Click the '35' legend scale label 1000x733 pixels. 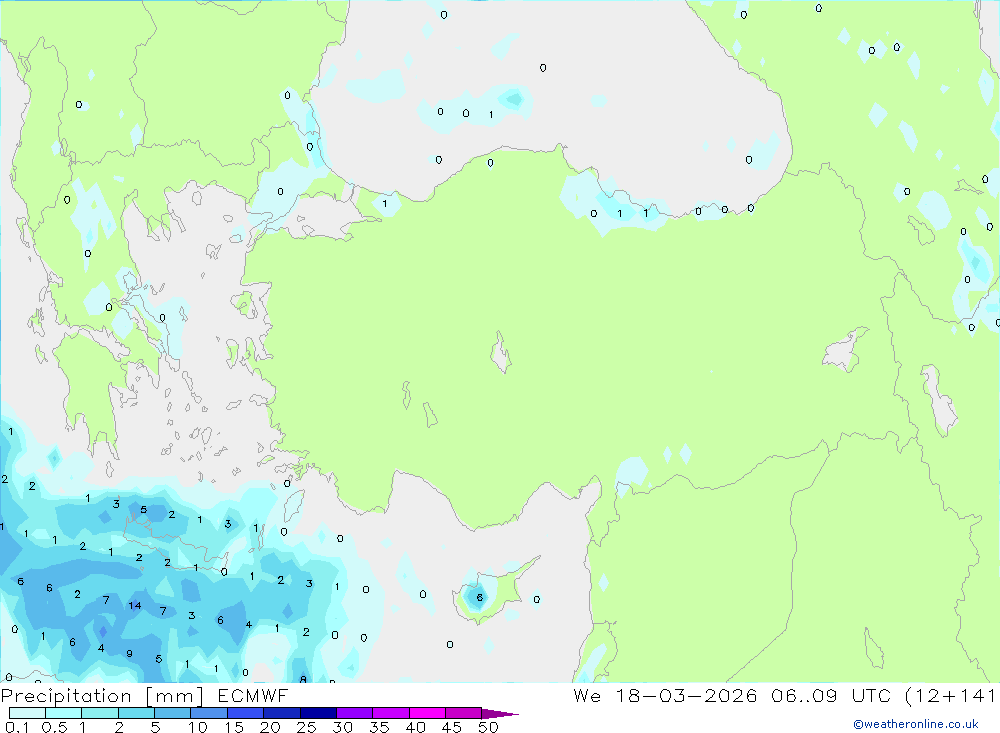[379, 727]
